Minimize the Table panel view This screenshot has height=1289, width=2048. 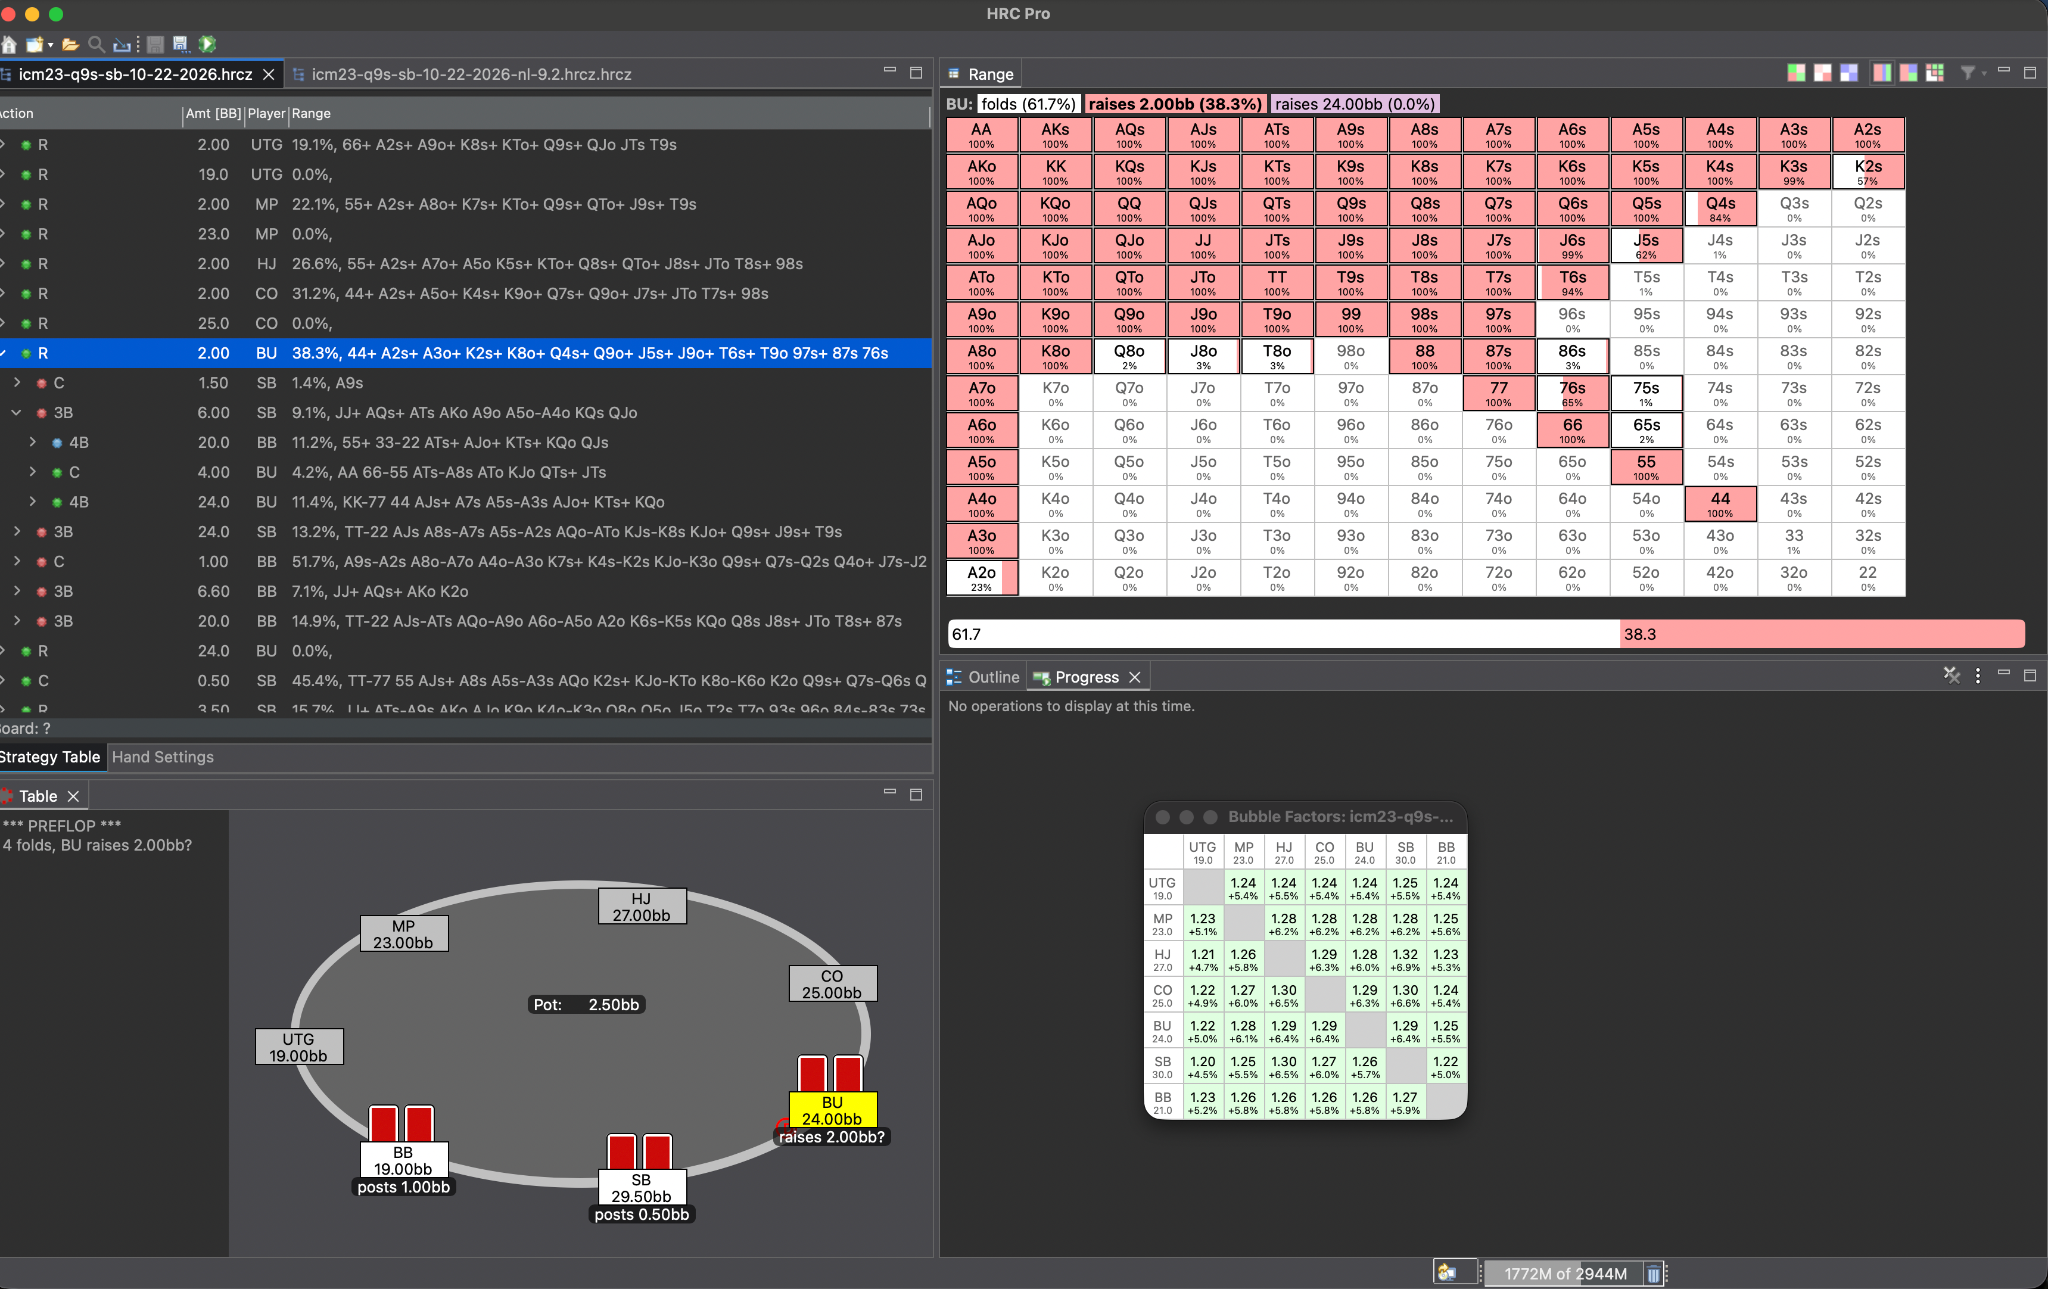890,793
